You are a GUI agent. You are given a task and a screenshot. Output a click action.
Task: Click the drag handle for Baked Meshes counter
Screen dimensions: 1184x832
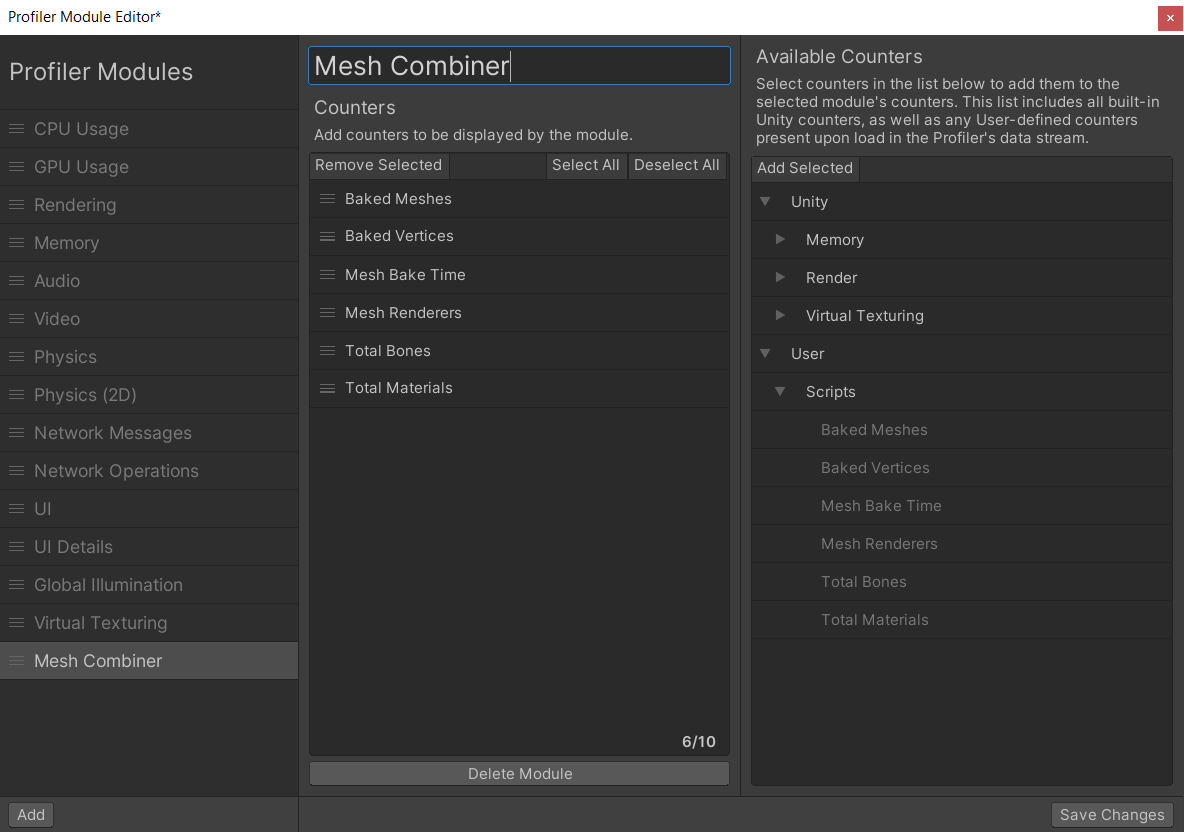[x=327, y=199]
